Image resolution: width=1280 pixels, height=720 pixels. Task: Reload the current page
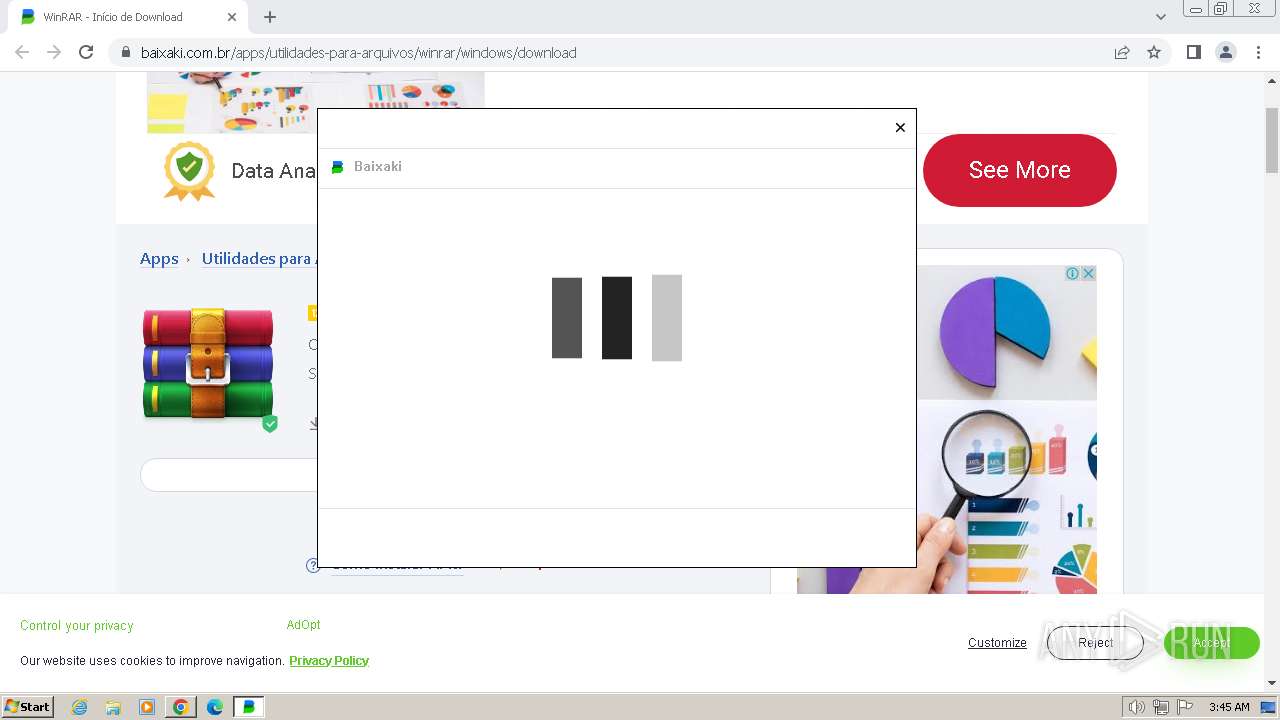pos(86,52)
